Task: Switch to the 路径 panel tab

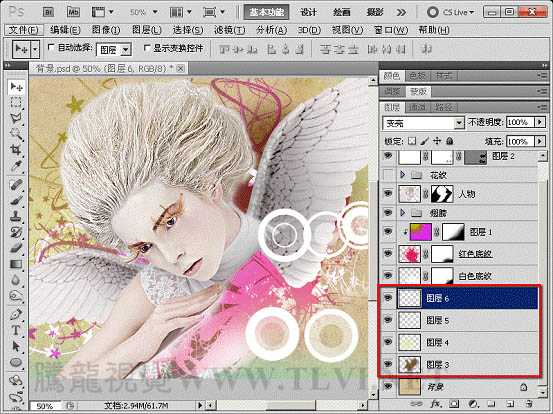Action: coord(443,107)
